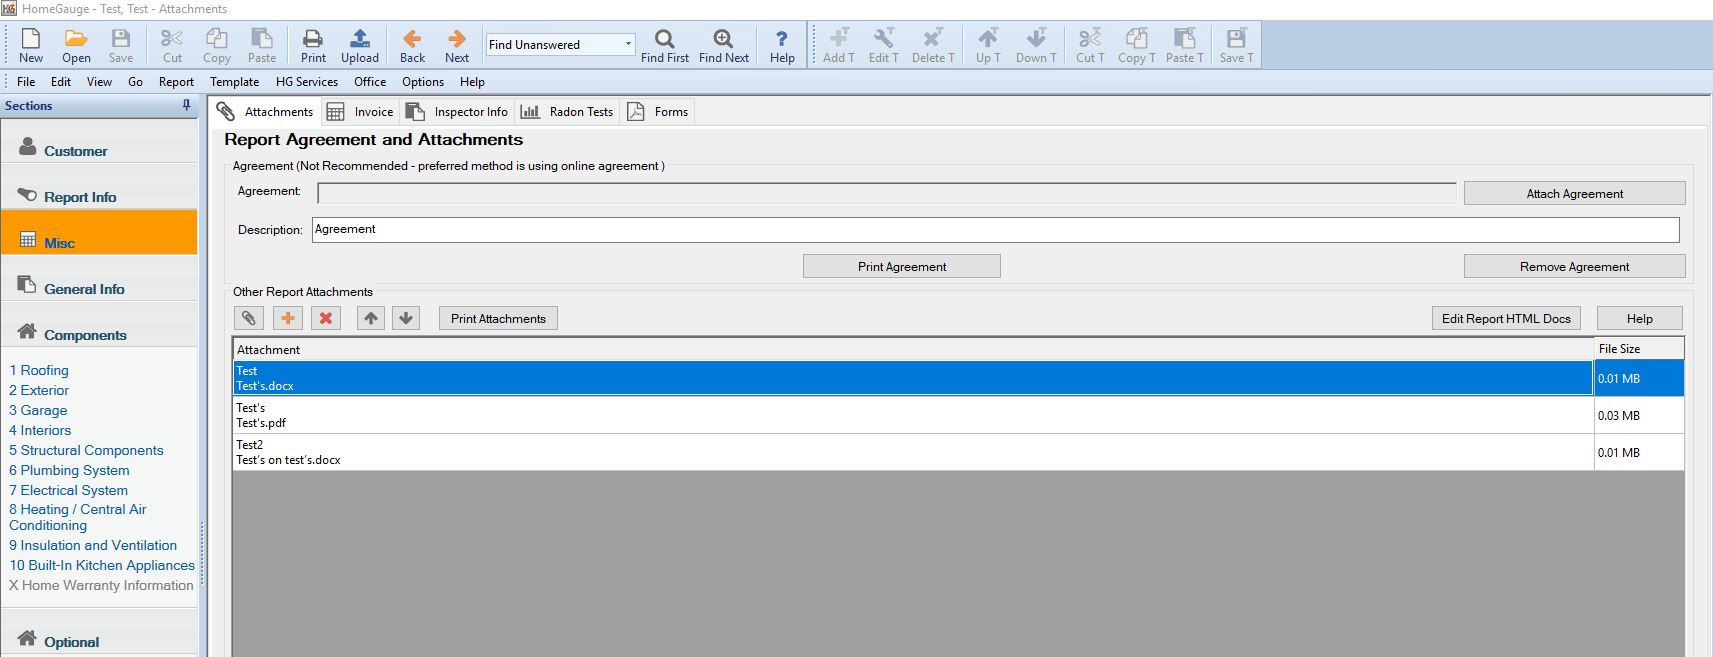Click Edit Report HTML Docs button
Screen dimensions: 1713x657
tap(1506, 318)
